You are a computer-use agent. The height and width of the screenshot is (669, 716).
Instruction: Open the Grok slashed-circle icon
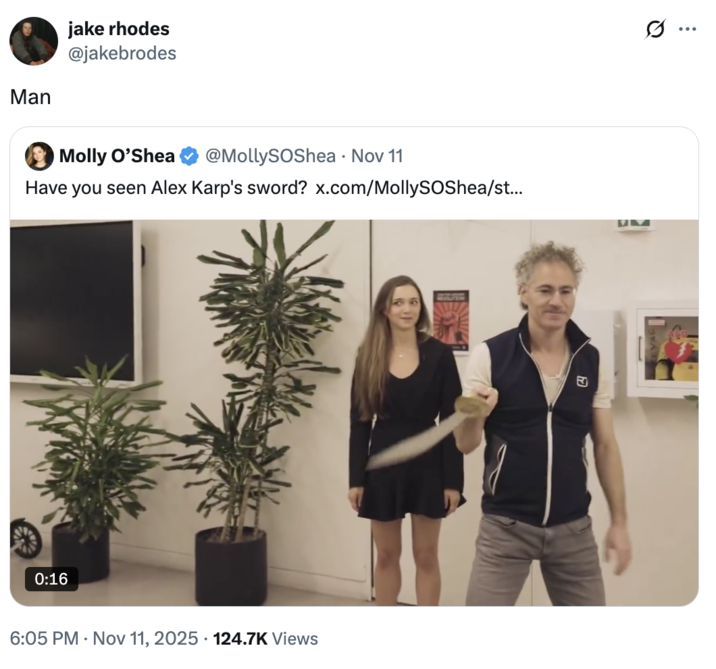[x=655, y=29]
